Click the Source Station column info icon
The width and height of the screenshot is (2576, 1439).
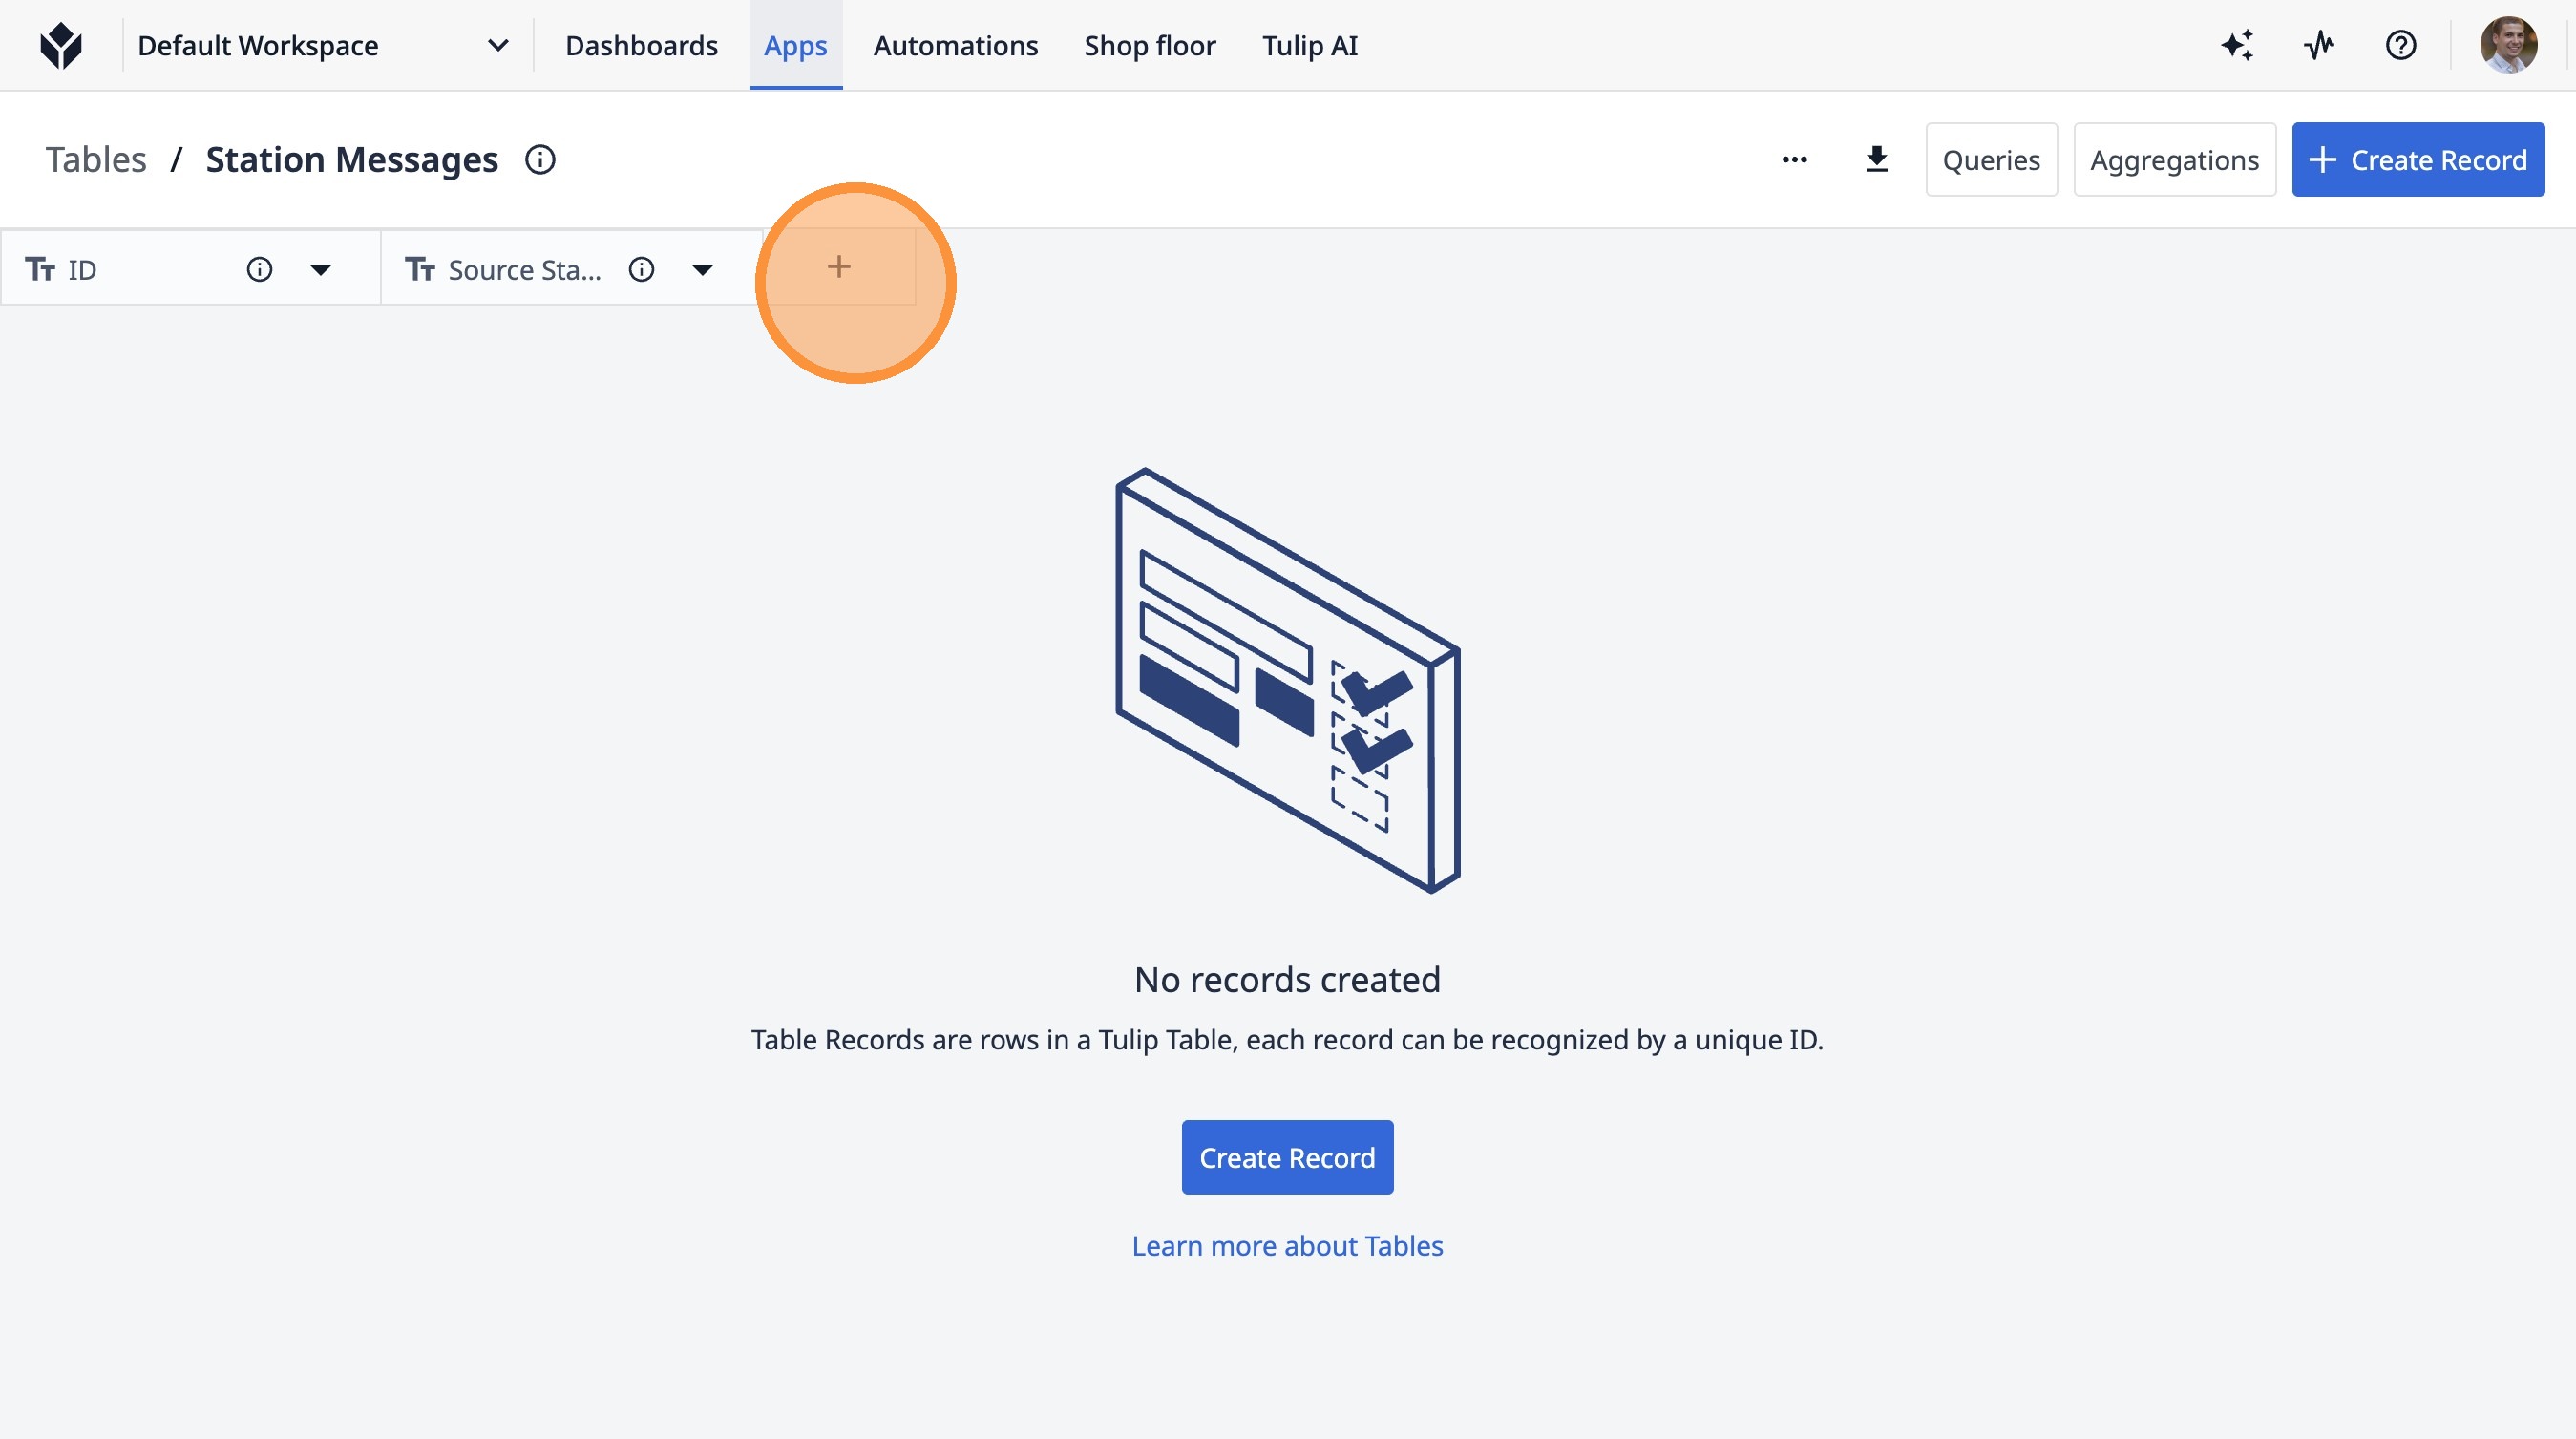click(x=641, y=270)
